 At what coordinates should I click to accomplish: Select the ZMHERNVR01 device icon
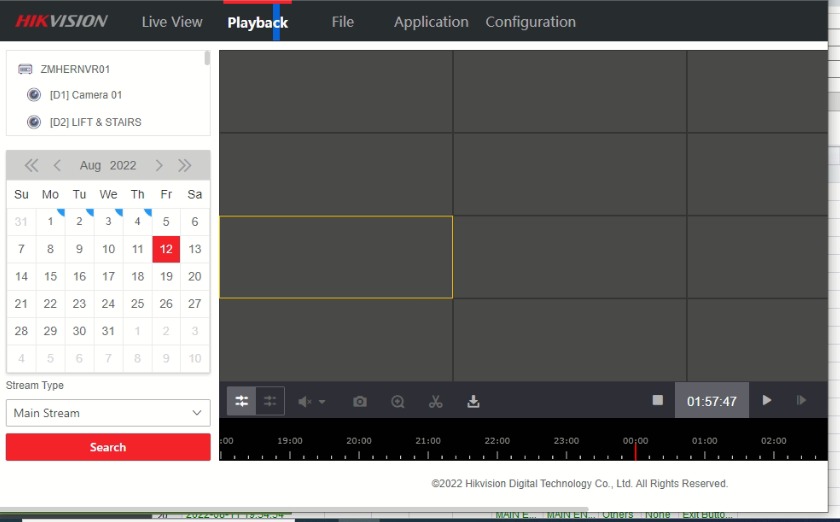pos(25,69)
